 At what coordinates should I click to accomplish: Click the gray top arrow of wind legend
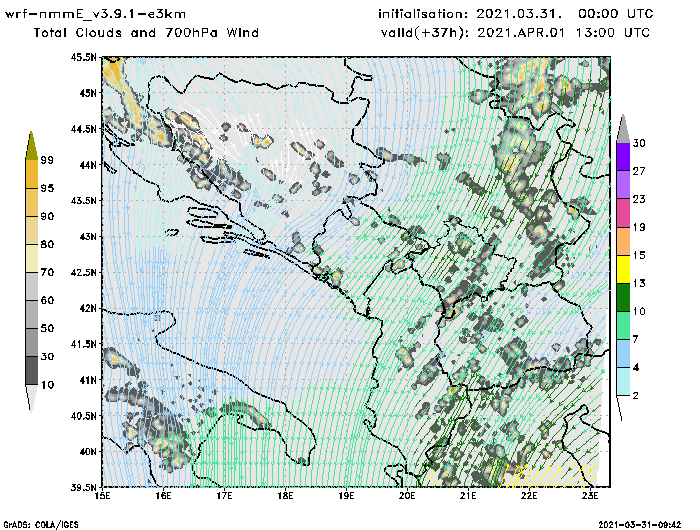click(623, 129)
